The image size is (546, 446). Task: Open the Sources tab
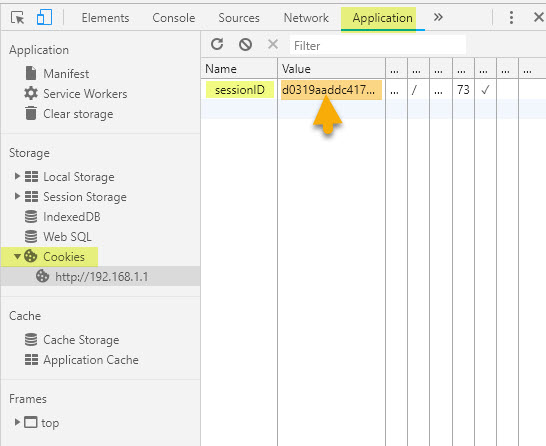[239, 18]
